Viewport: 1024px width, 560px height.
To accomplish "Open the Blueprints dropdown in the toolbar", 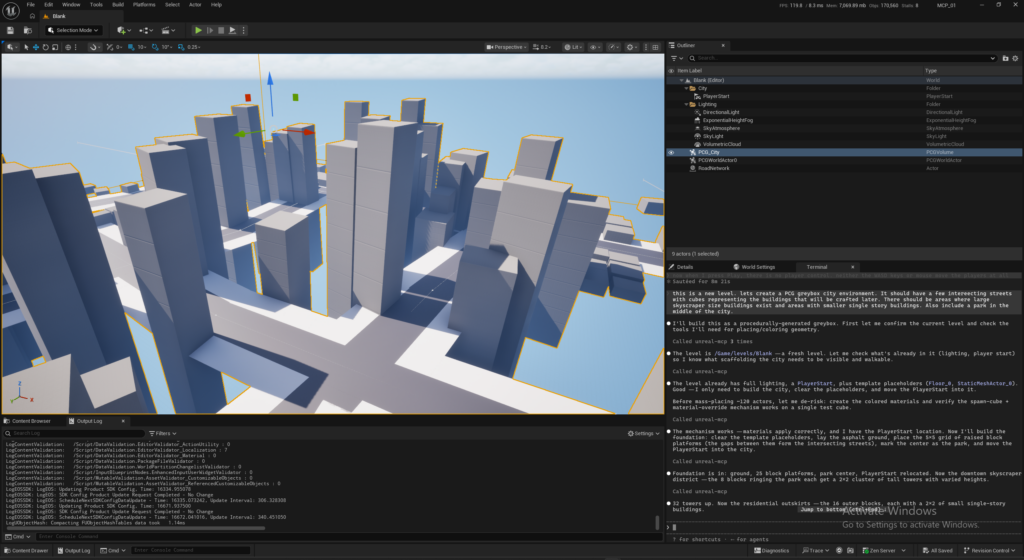I will tap(146, 30).
